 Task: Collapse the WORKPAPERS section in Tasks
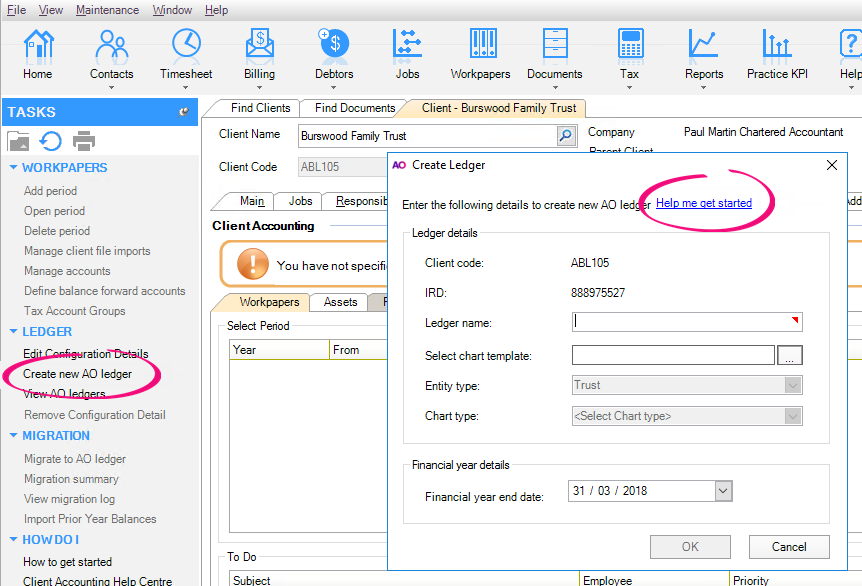(x=13, y=168)
